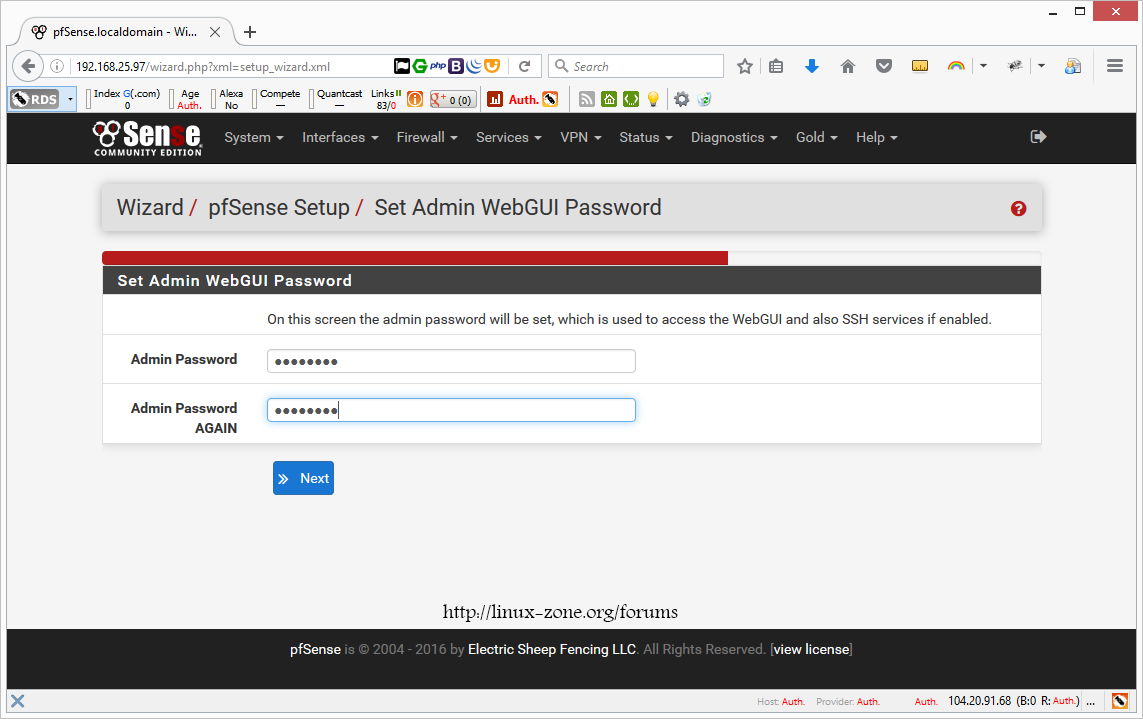Open the VPN menu in navbar
Screen dimensions: 1143x719
tap(580, 138)
